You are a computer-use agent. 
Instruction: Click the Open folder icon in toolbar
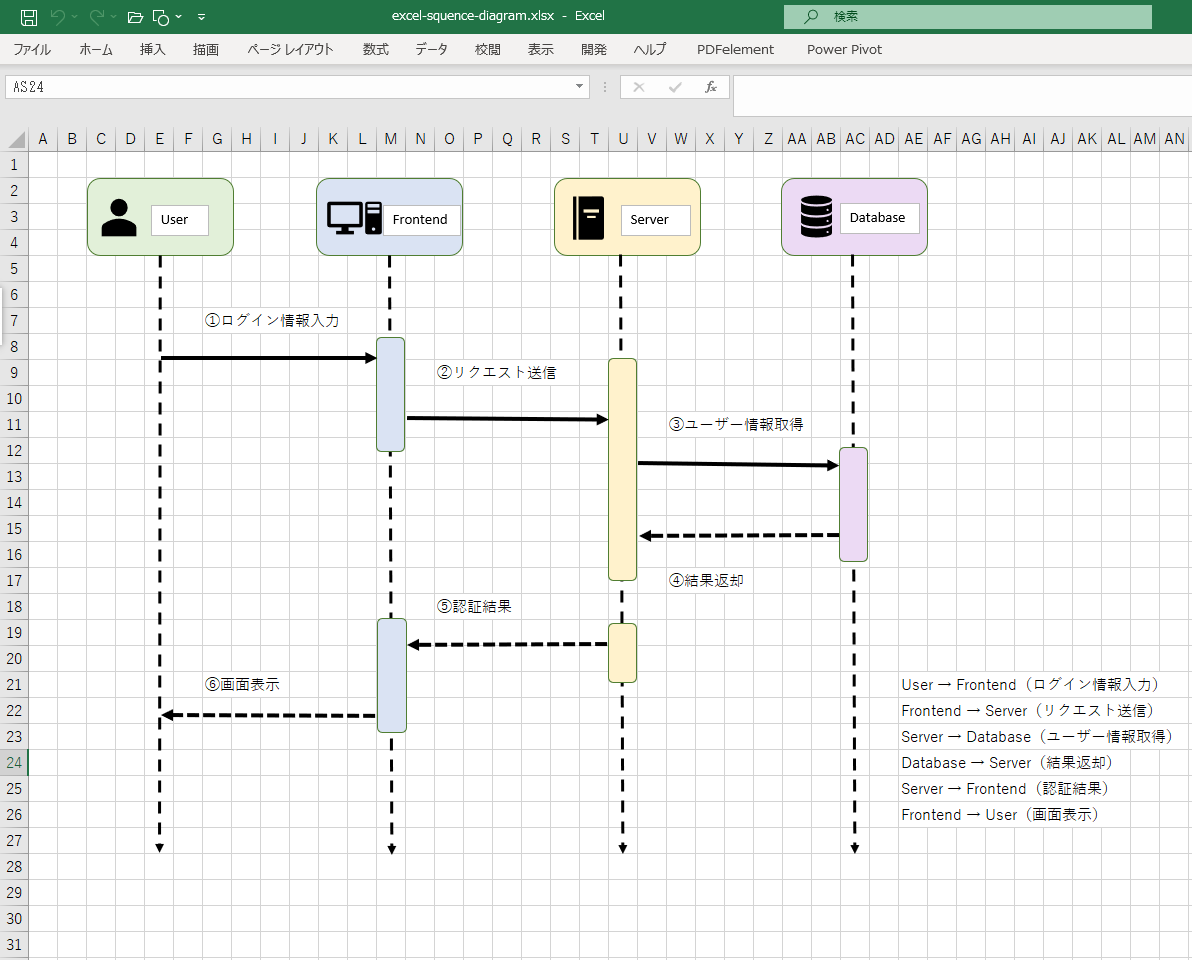pyautogui.click(x=136, y=17)
